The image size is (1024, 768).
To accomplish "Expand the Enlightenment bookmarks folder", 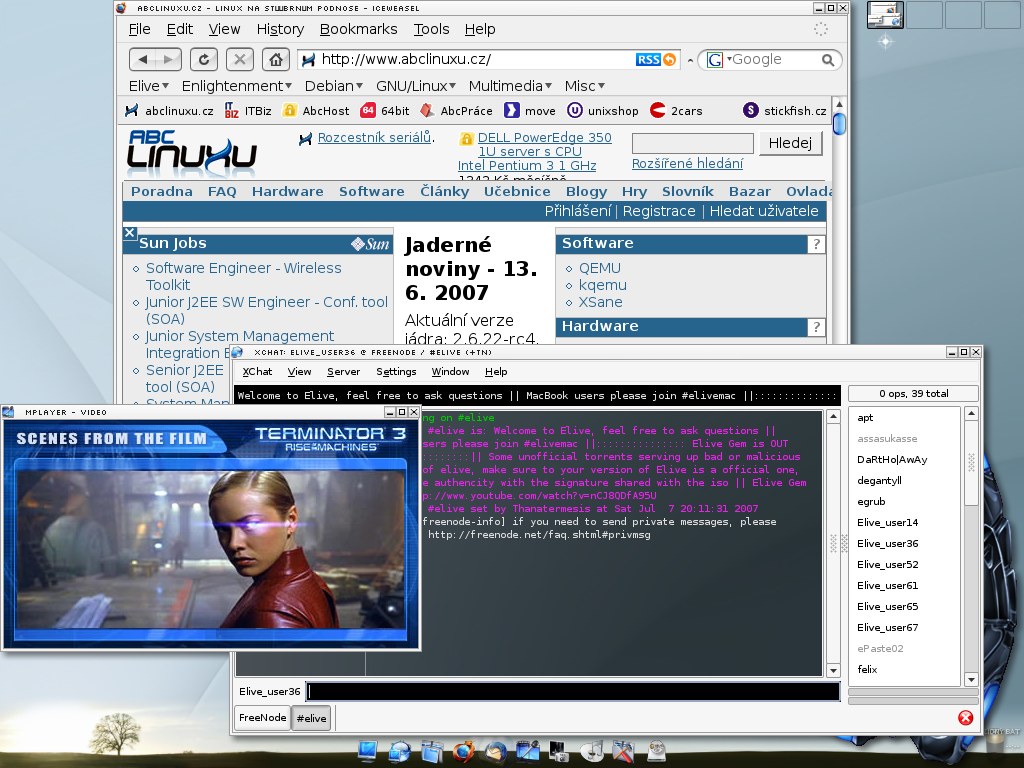I will [236, 86].
